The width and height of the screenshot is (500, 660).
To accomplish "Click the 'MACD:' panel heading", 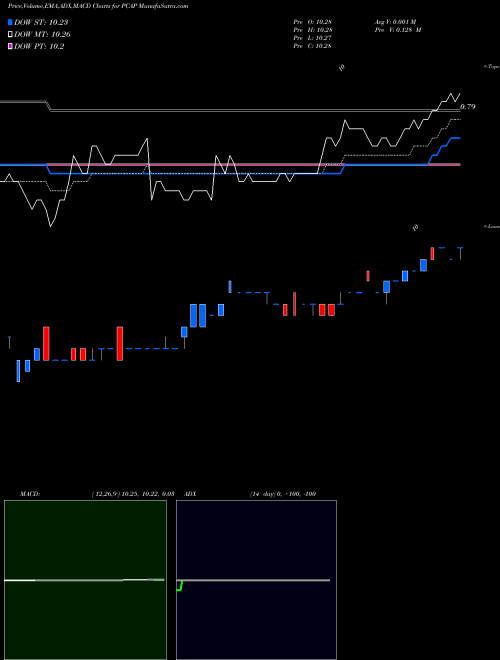I will click(30, 494).
